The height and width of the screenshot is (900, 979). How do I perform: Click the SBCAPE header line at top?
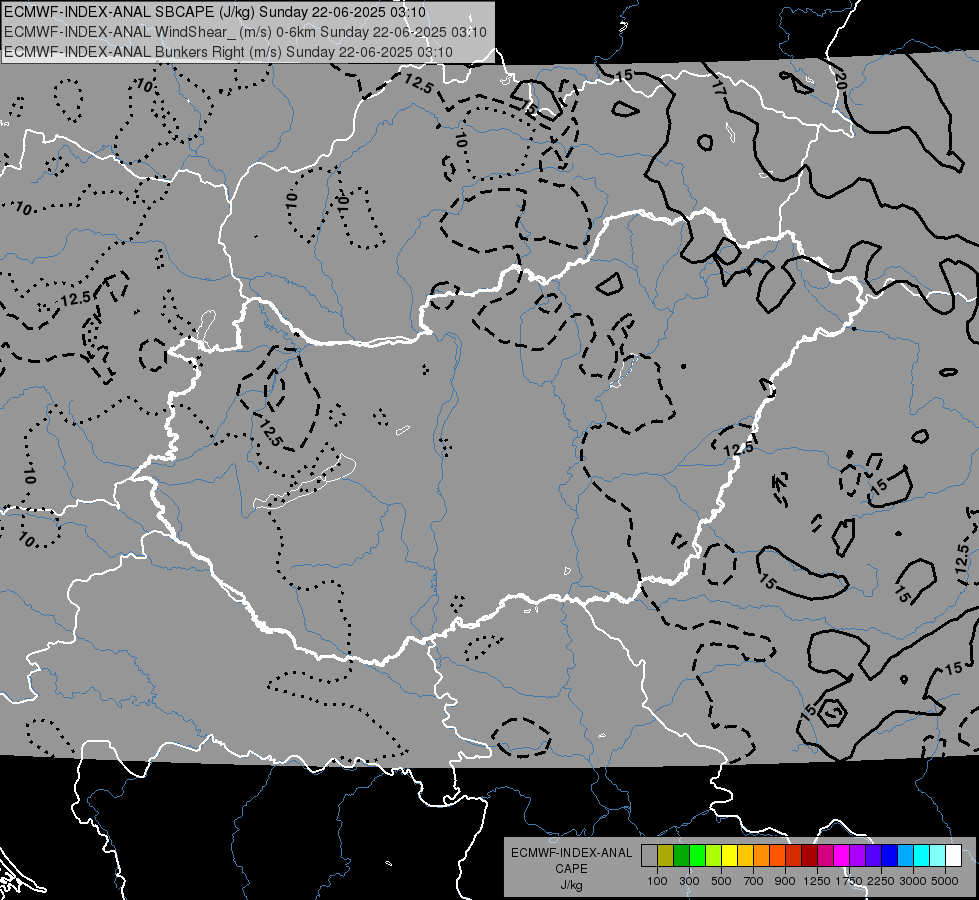pos(215,12)
